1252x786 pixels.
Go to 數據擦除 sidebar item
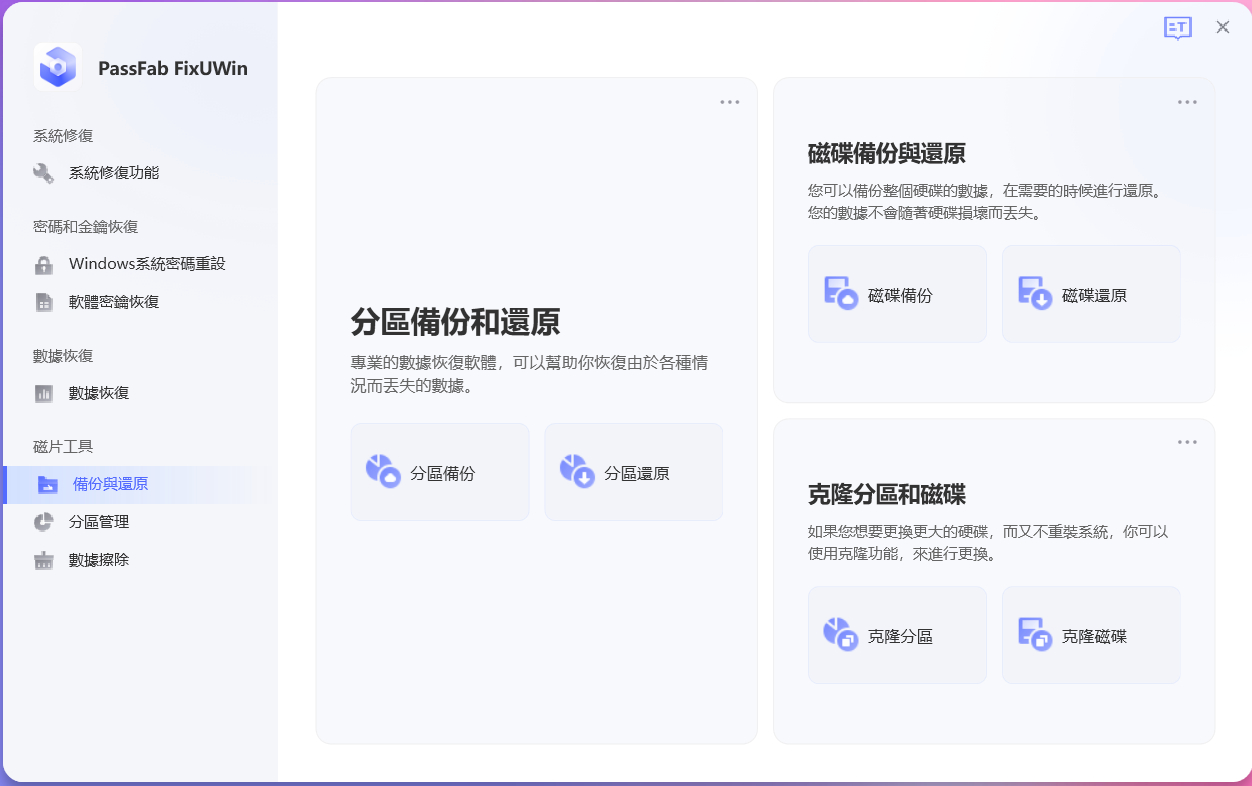(98, 560)
